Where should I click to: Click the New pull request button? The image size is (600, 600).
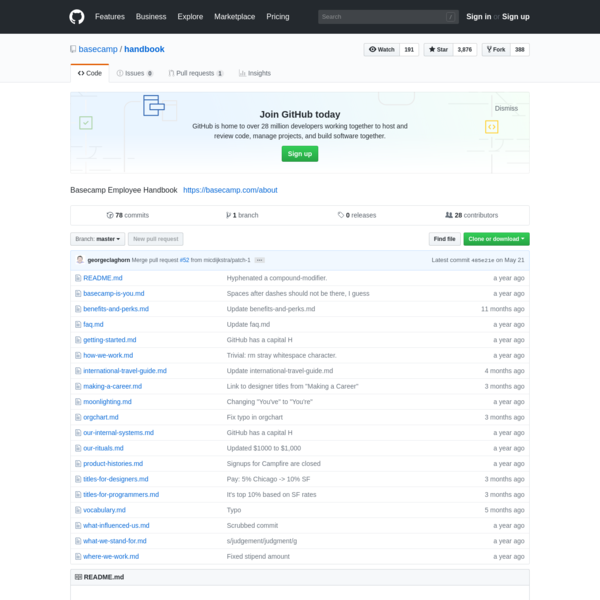156,239
